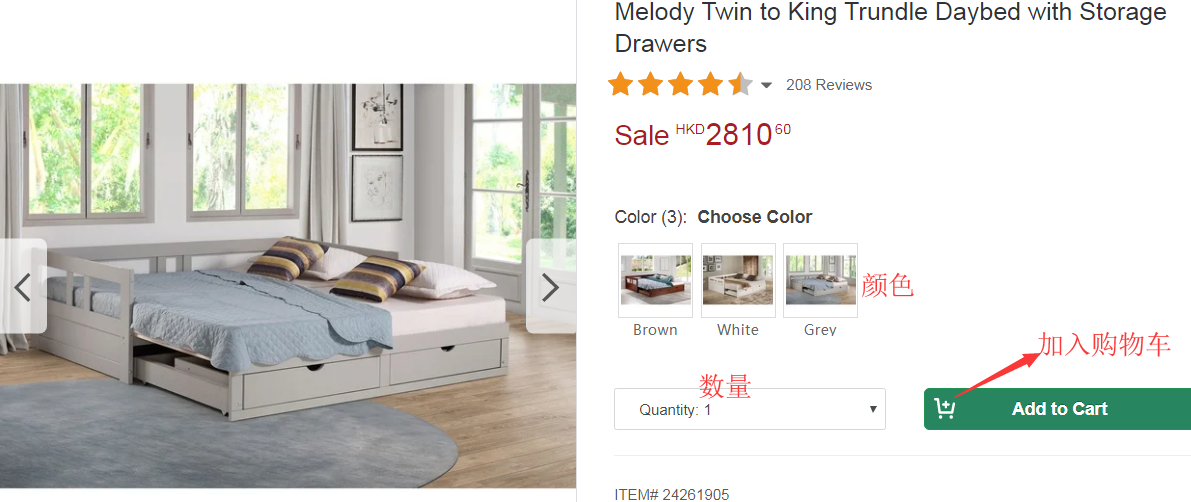This screenshot has height=502, width=1191.
Task: Click the Add to Cart button
Action: pos(1057,409)
